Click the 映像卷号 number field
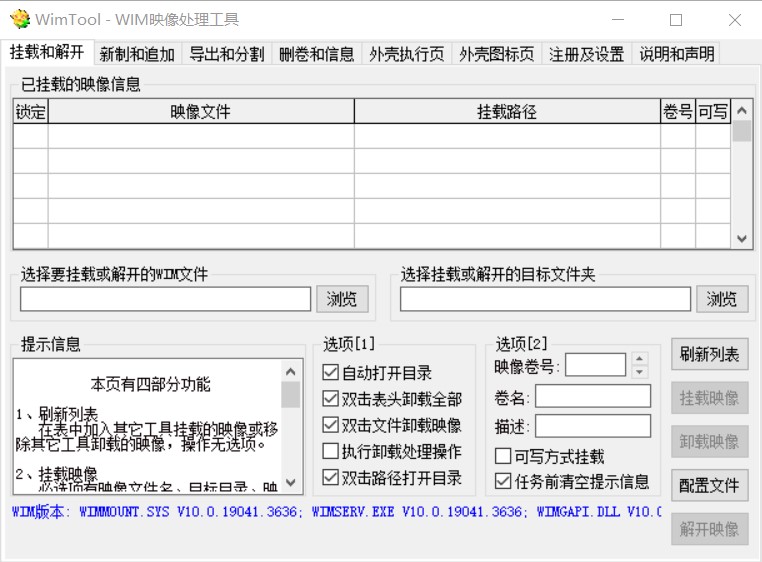 595,365
